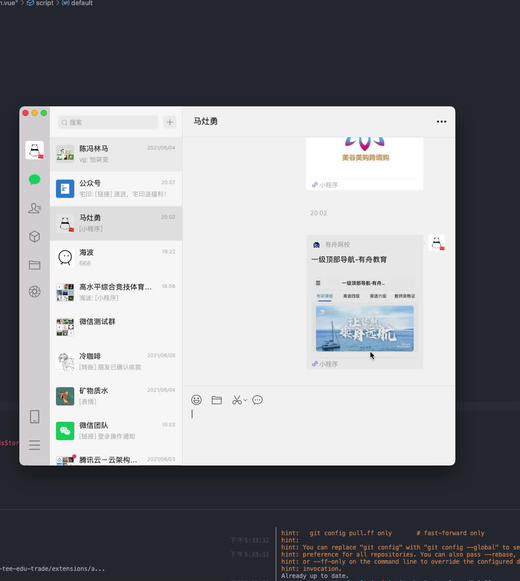
Task: Open the 海波 conversation
Action: (116, 258)
